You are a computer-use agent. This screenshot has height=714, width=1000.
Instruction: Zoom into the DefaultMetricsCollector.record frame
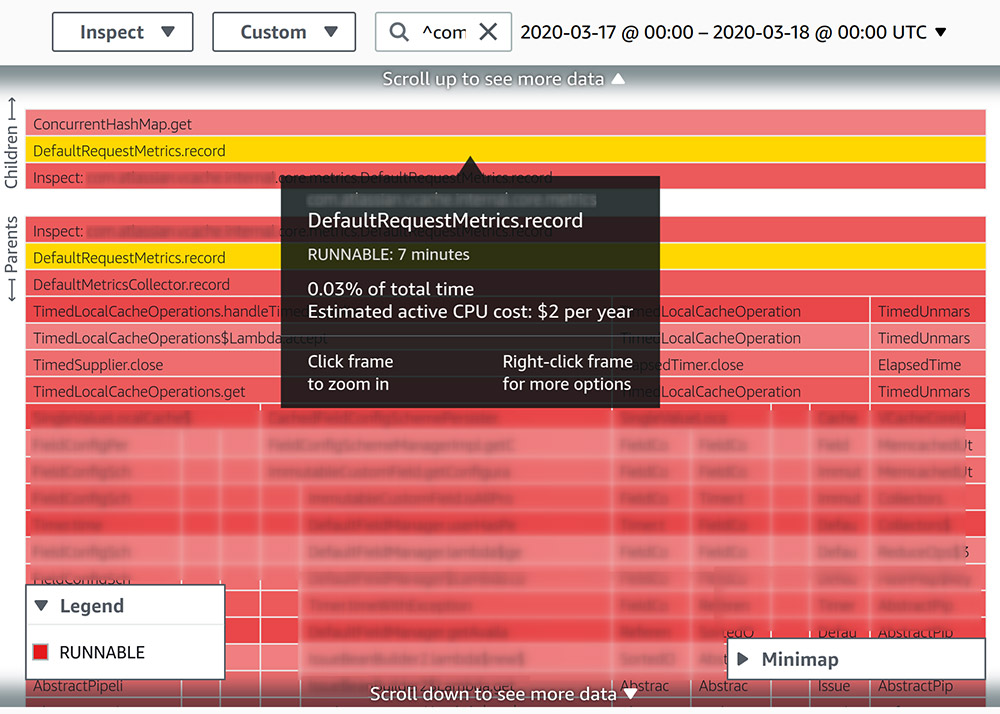(505, 284)
